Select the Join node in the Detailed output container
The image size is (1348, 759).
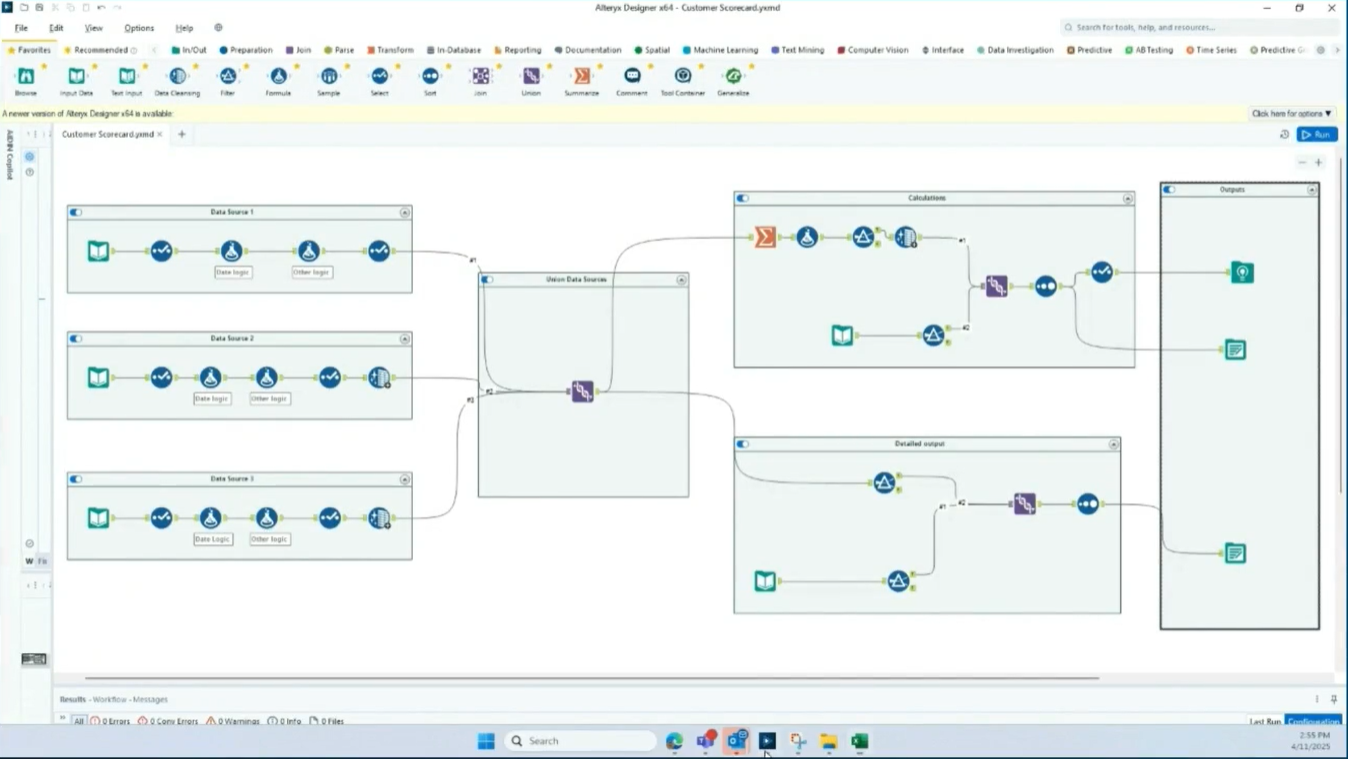tap(1024, 504)
